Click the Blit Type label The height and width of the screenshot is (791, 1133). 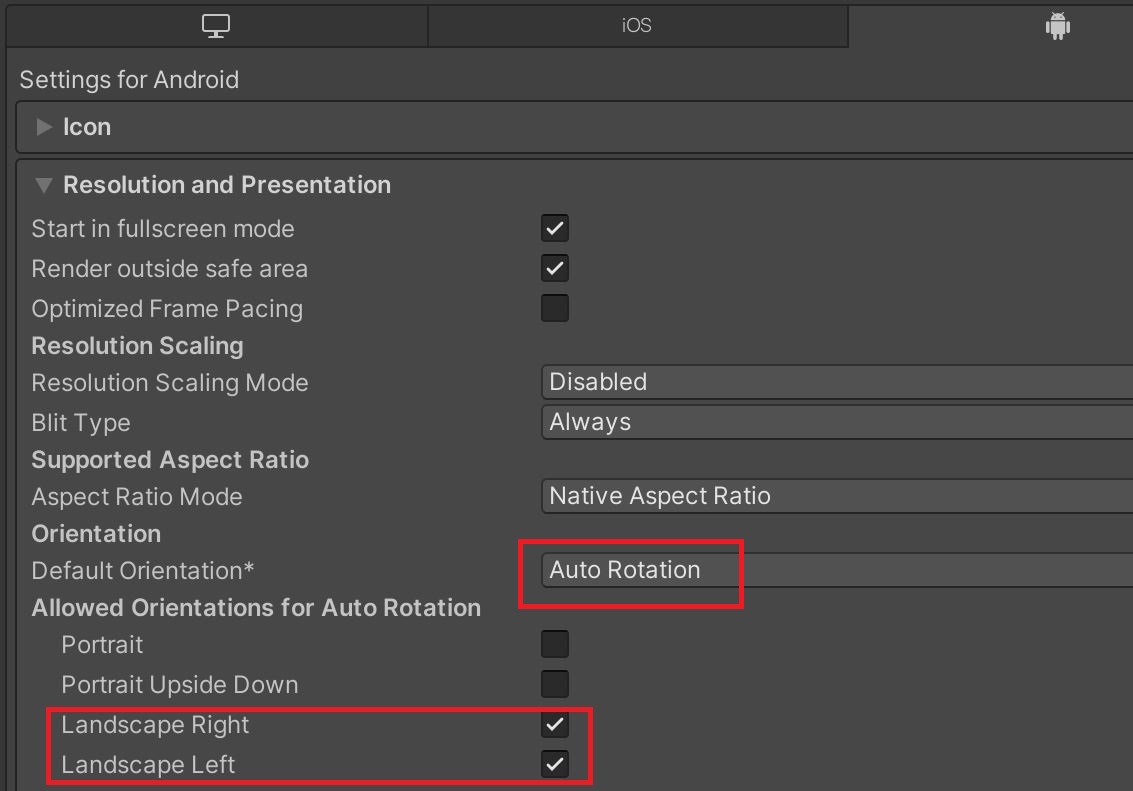[81, 423]
